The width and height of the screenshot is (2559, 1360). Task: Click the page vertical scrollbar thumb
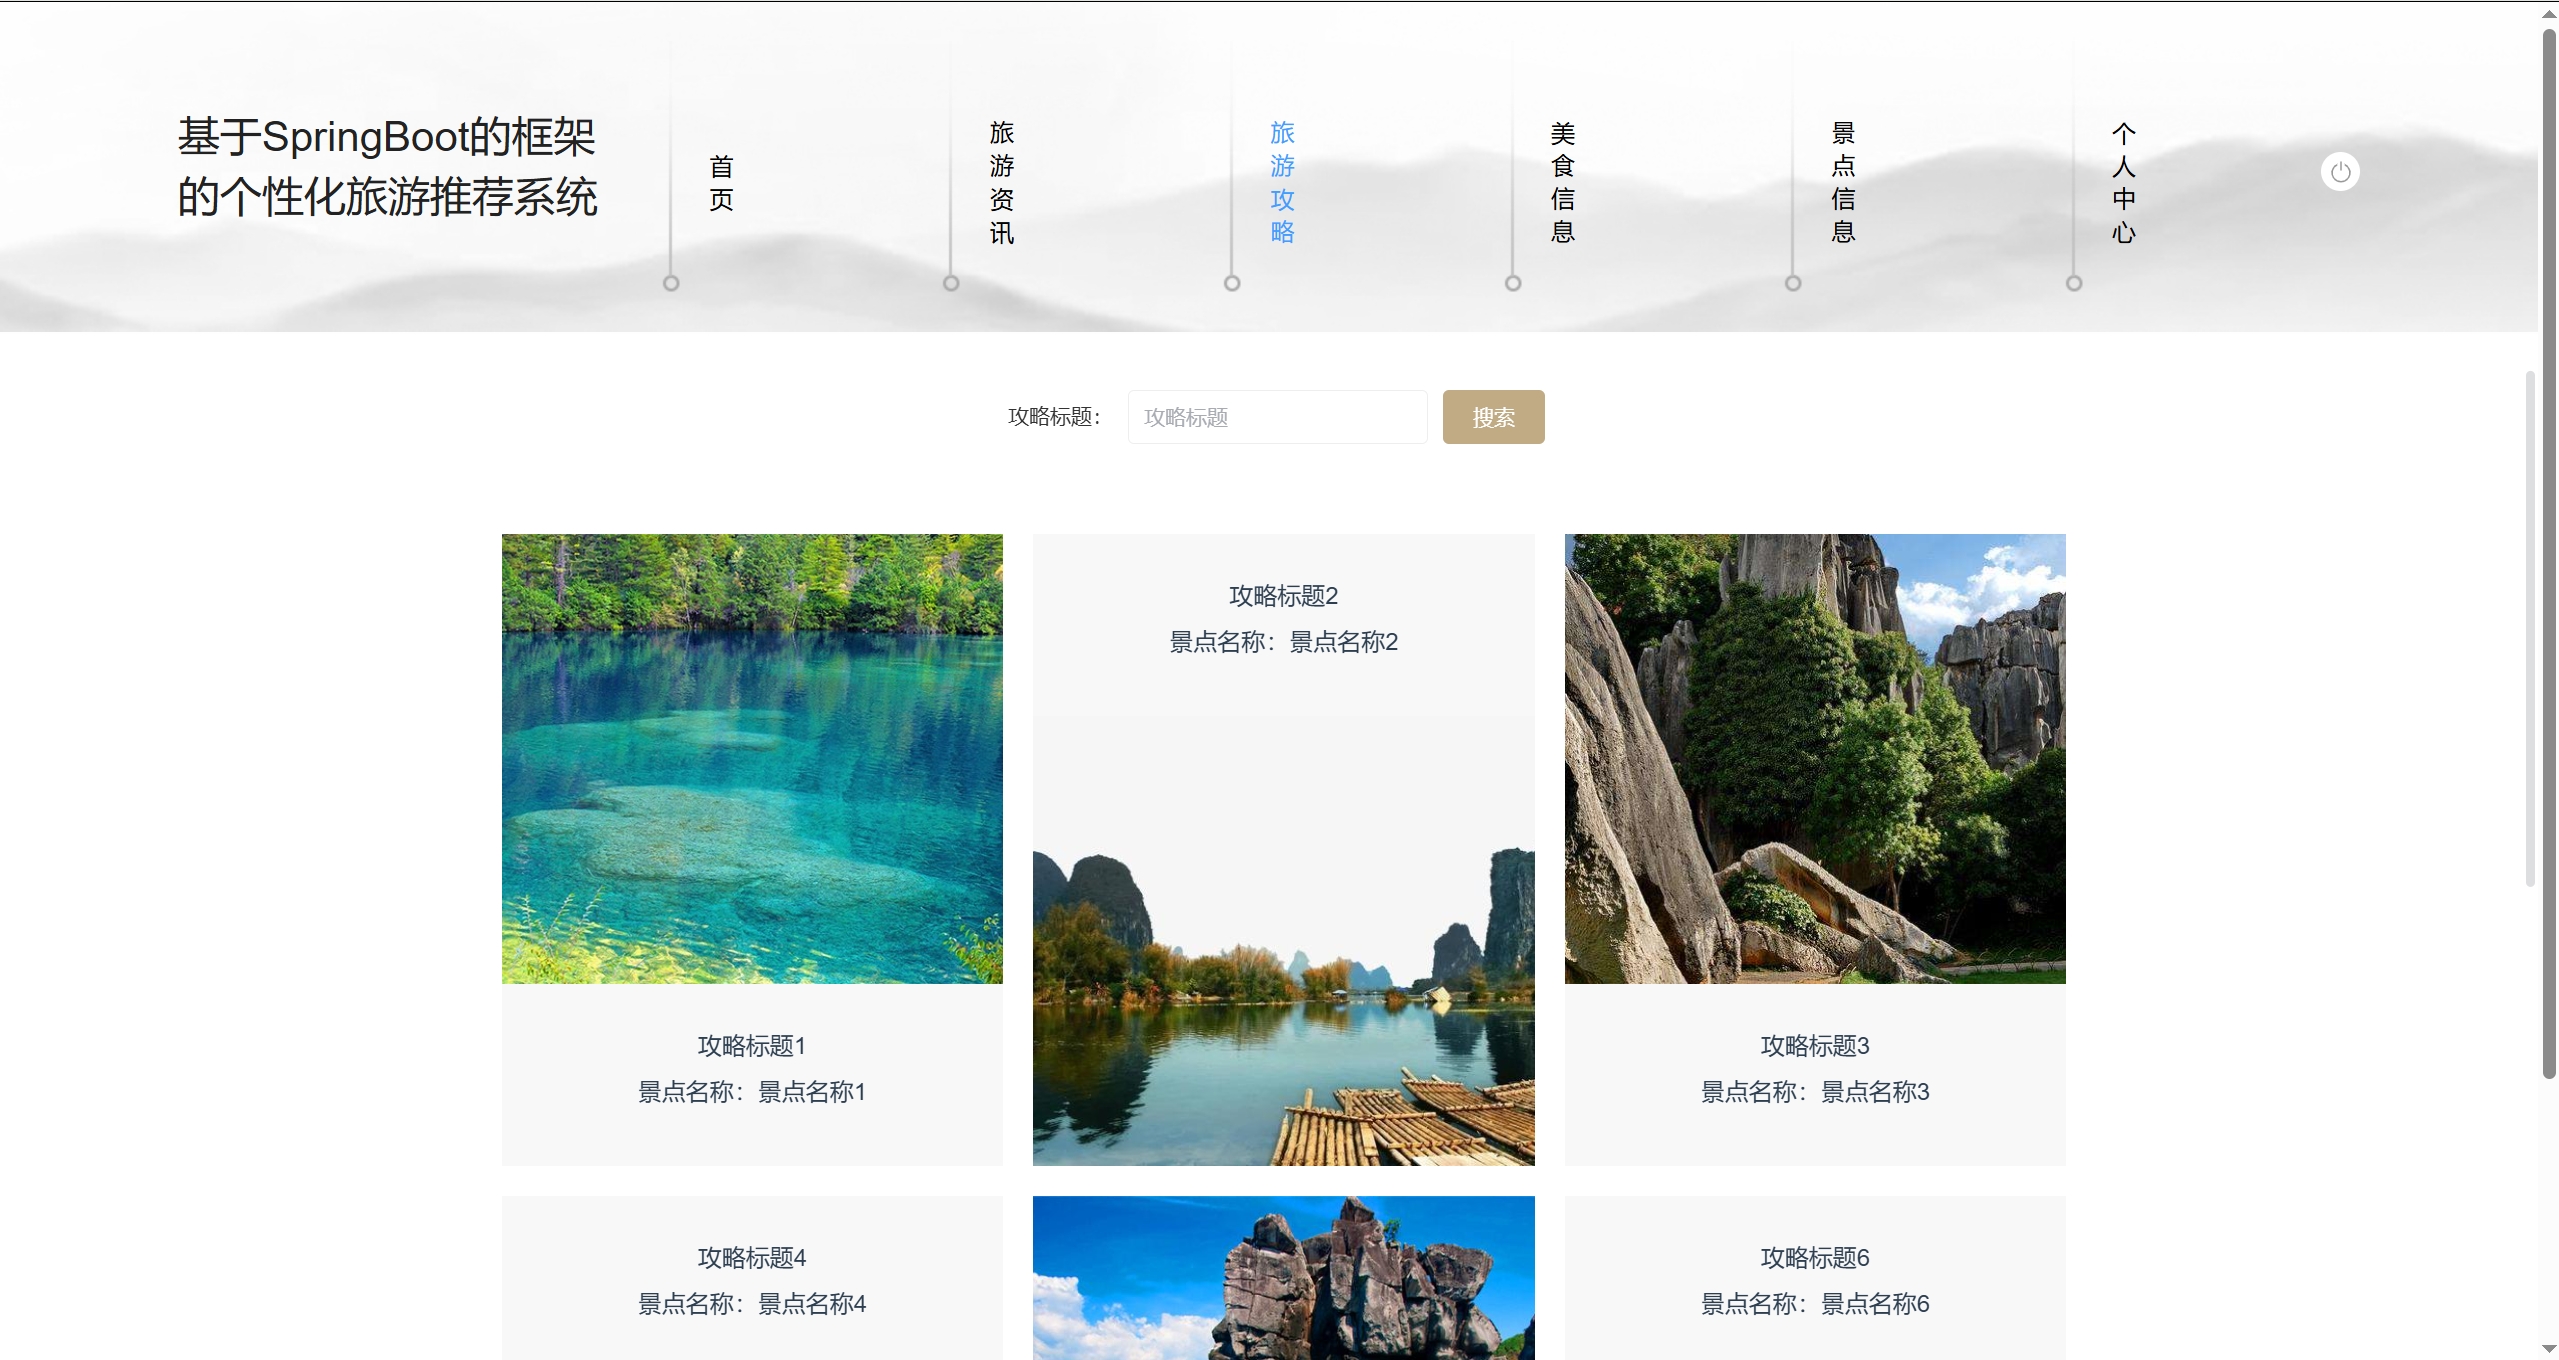(2549, 555)
